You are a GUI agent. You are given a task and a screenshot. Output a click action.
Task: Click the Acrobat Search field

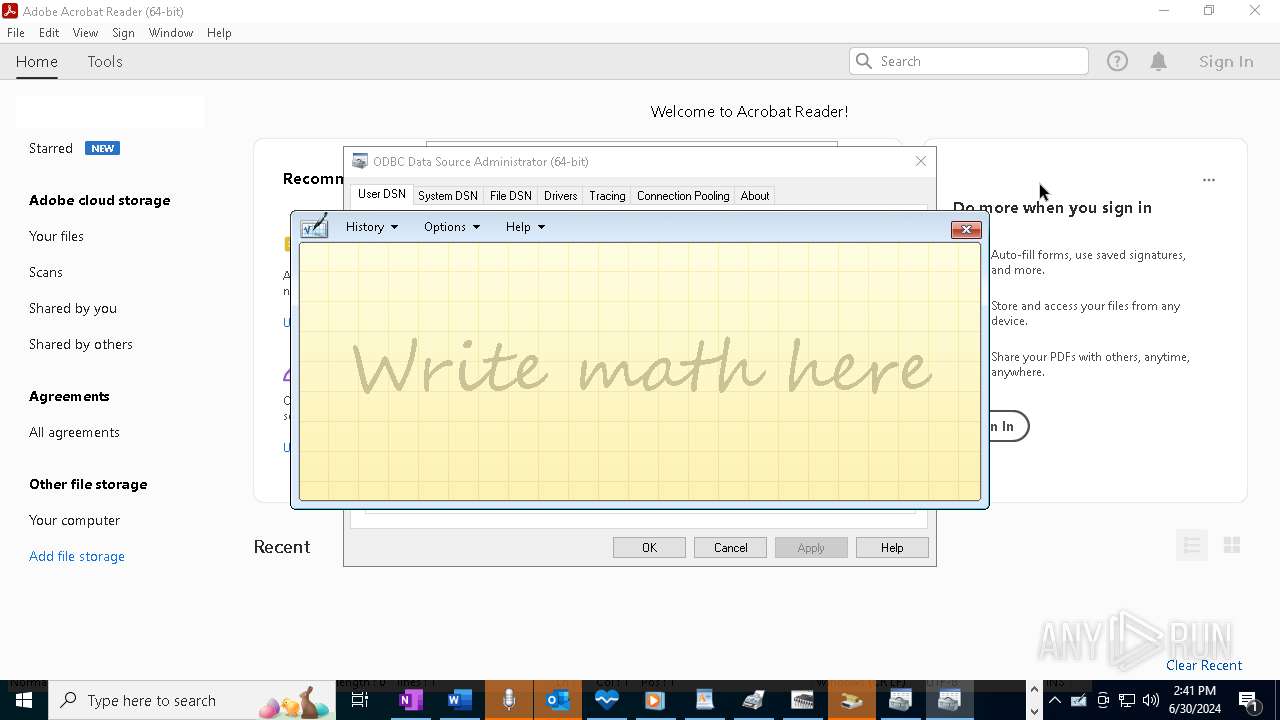[x=969, y=61]
